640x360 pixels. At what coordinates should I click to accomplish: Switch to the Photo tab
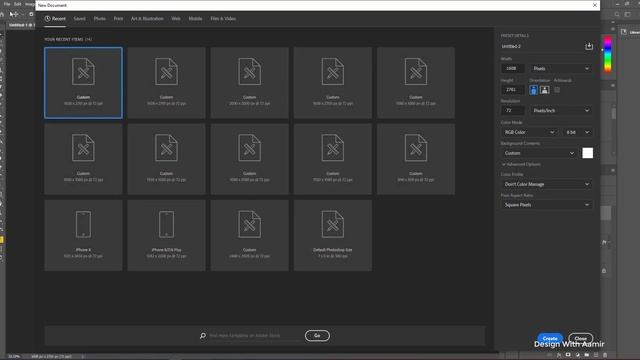[100, 19]
